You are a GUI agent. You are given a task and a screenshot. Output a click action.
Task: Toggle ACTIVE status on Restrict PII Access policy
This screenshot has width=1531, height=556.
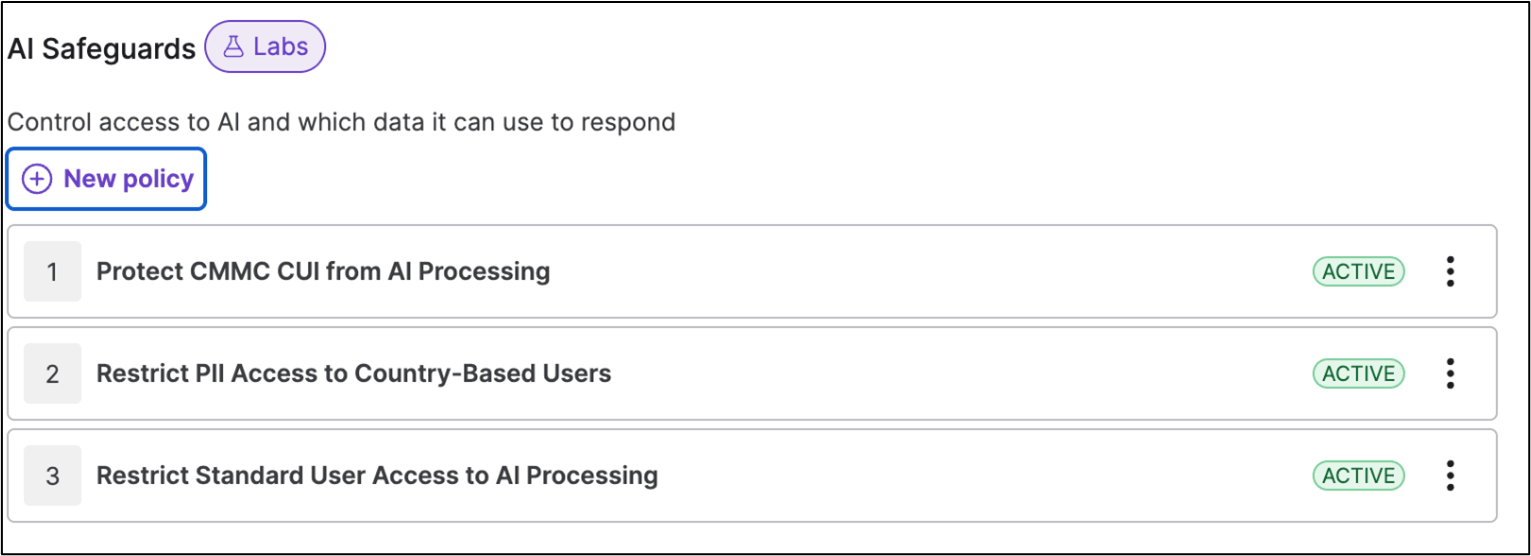(x=1358, y=374)
